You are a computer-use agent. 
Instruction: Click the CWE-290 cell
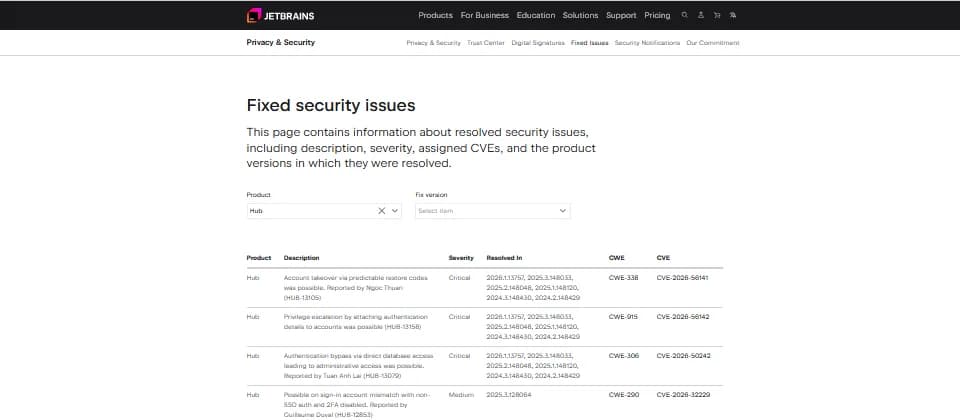(623, 395)
